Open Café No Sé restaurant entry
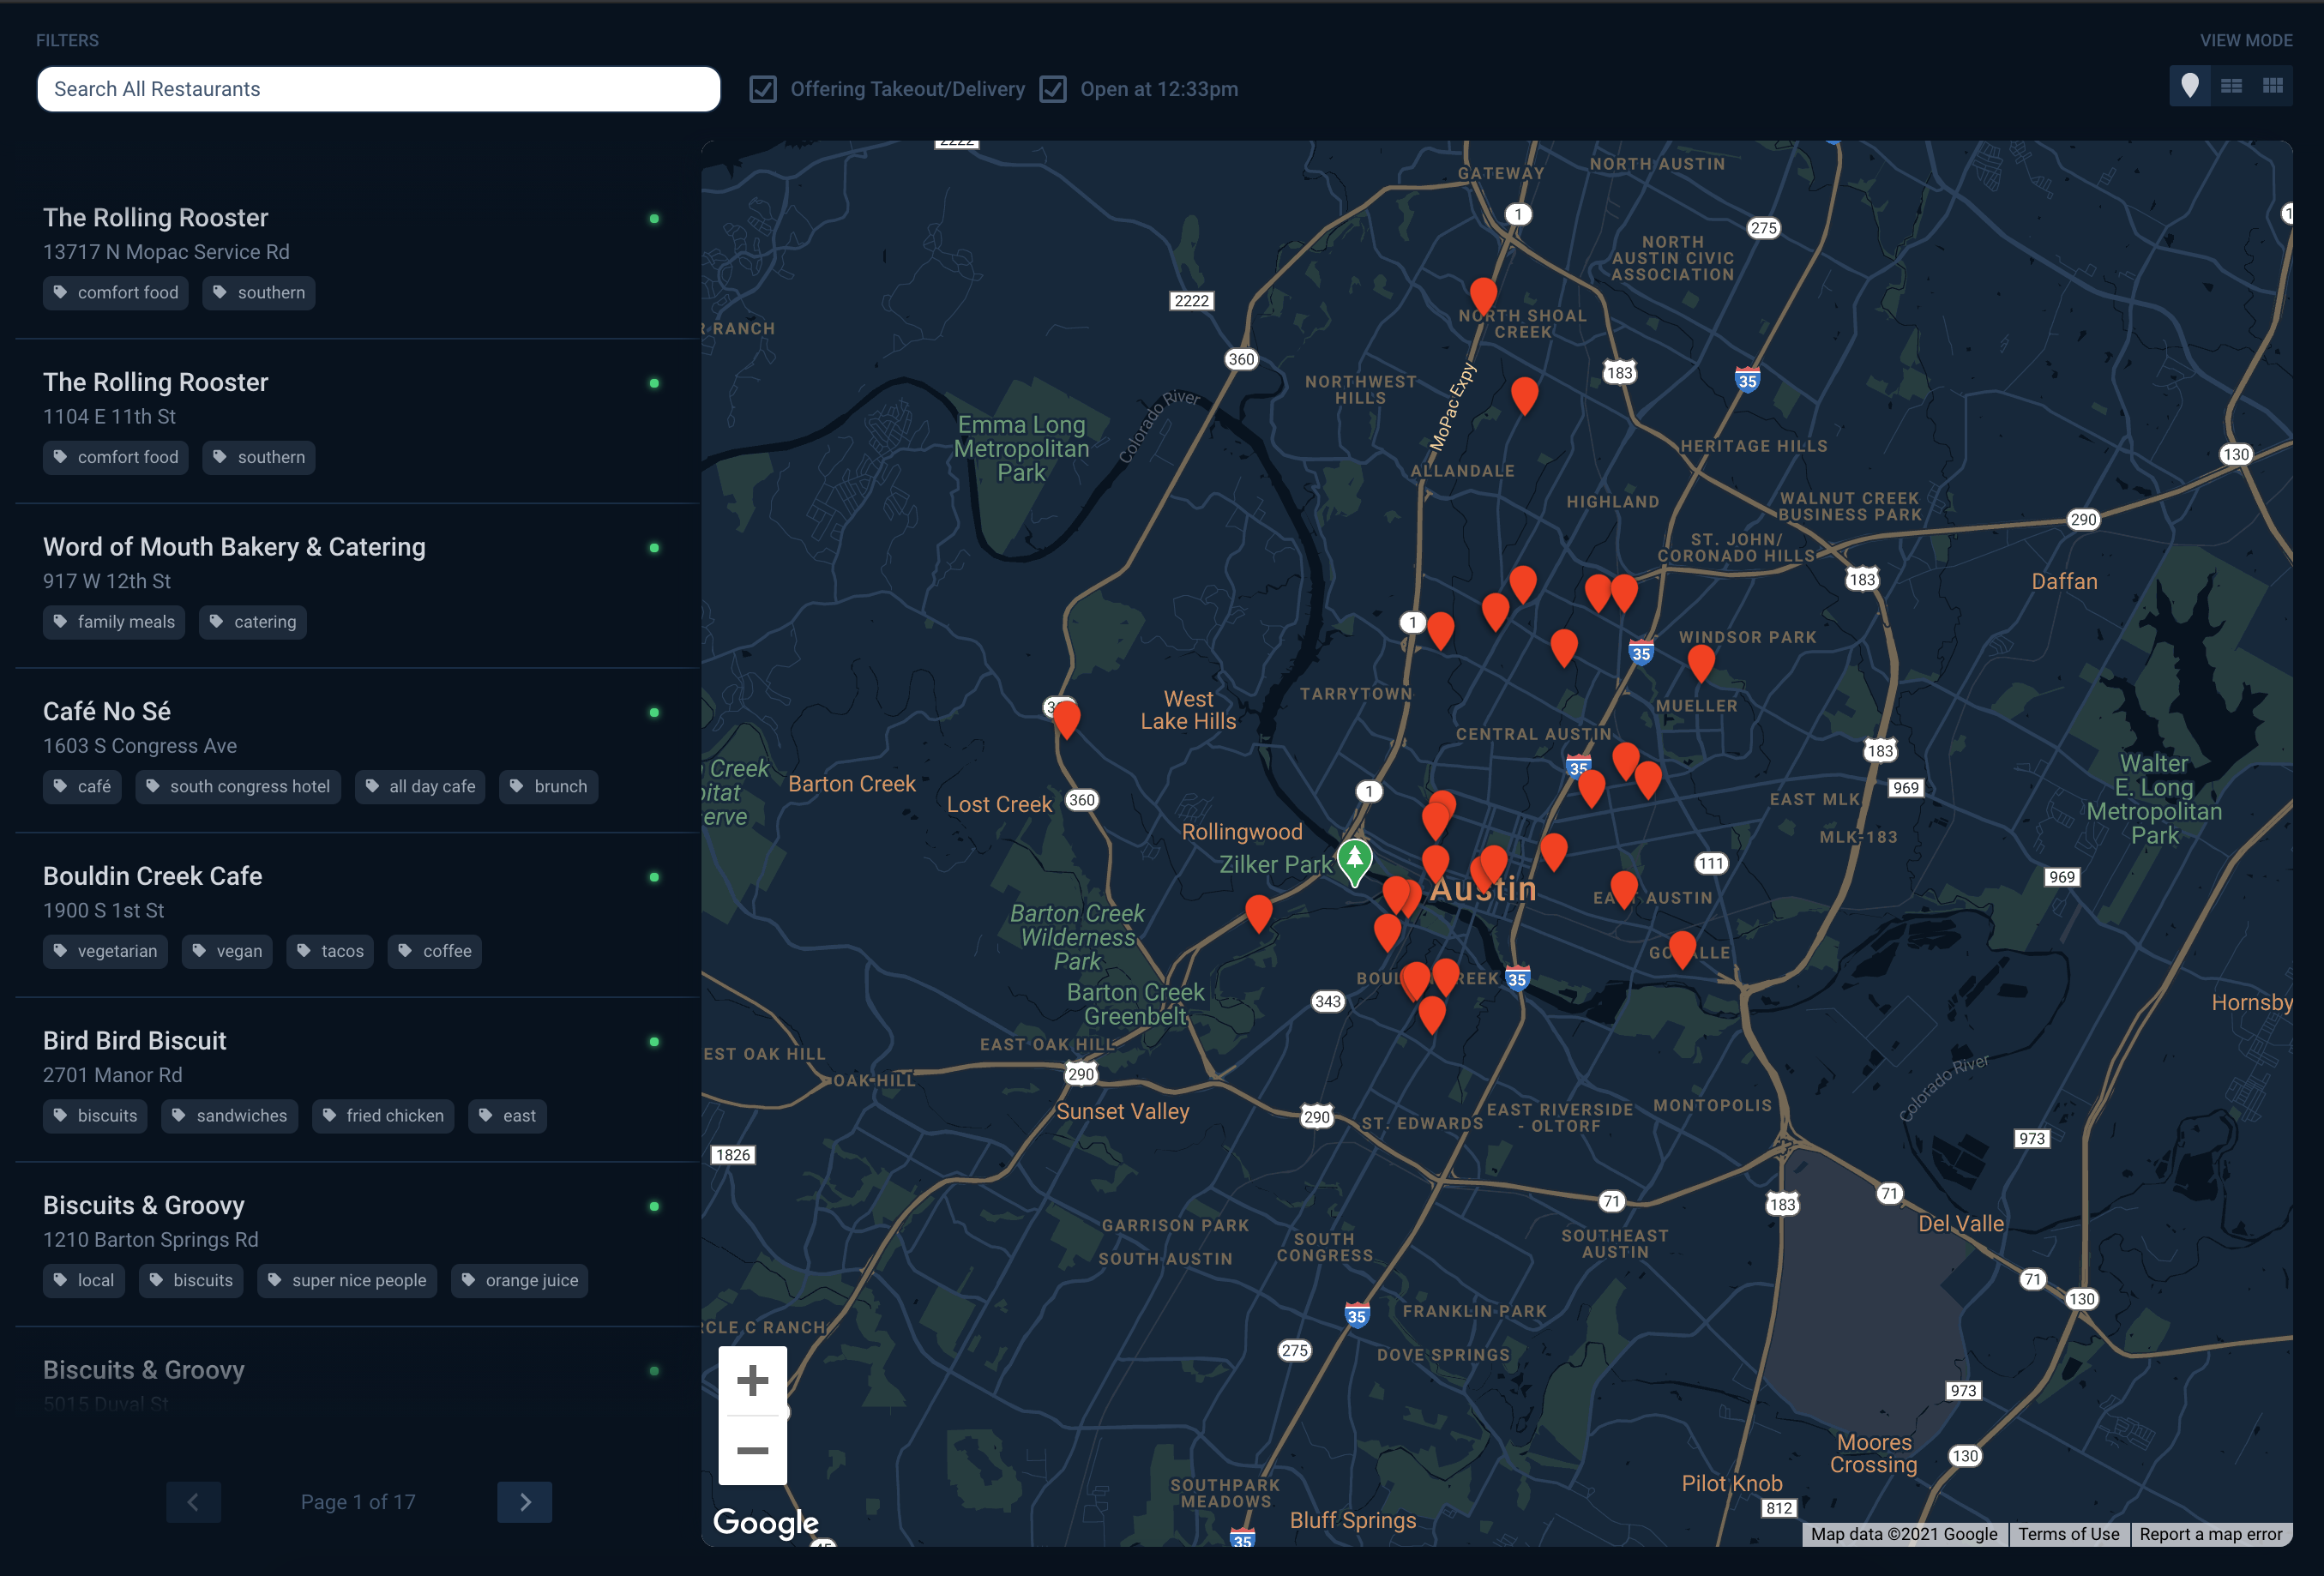Viewport: 2324px width, 1576px height. [x=107, y=712]
